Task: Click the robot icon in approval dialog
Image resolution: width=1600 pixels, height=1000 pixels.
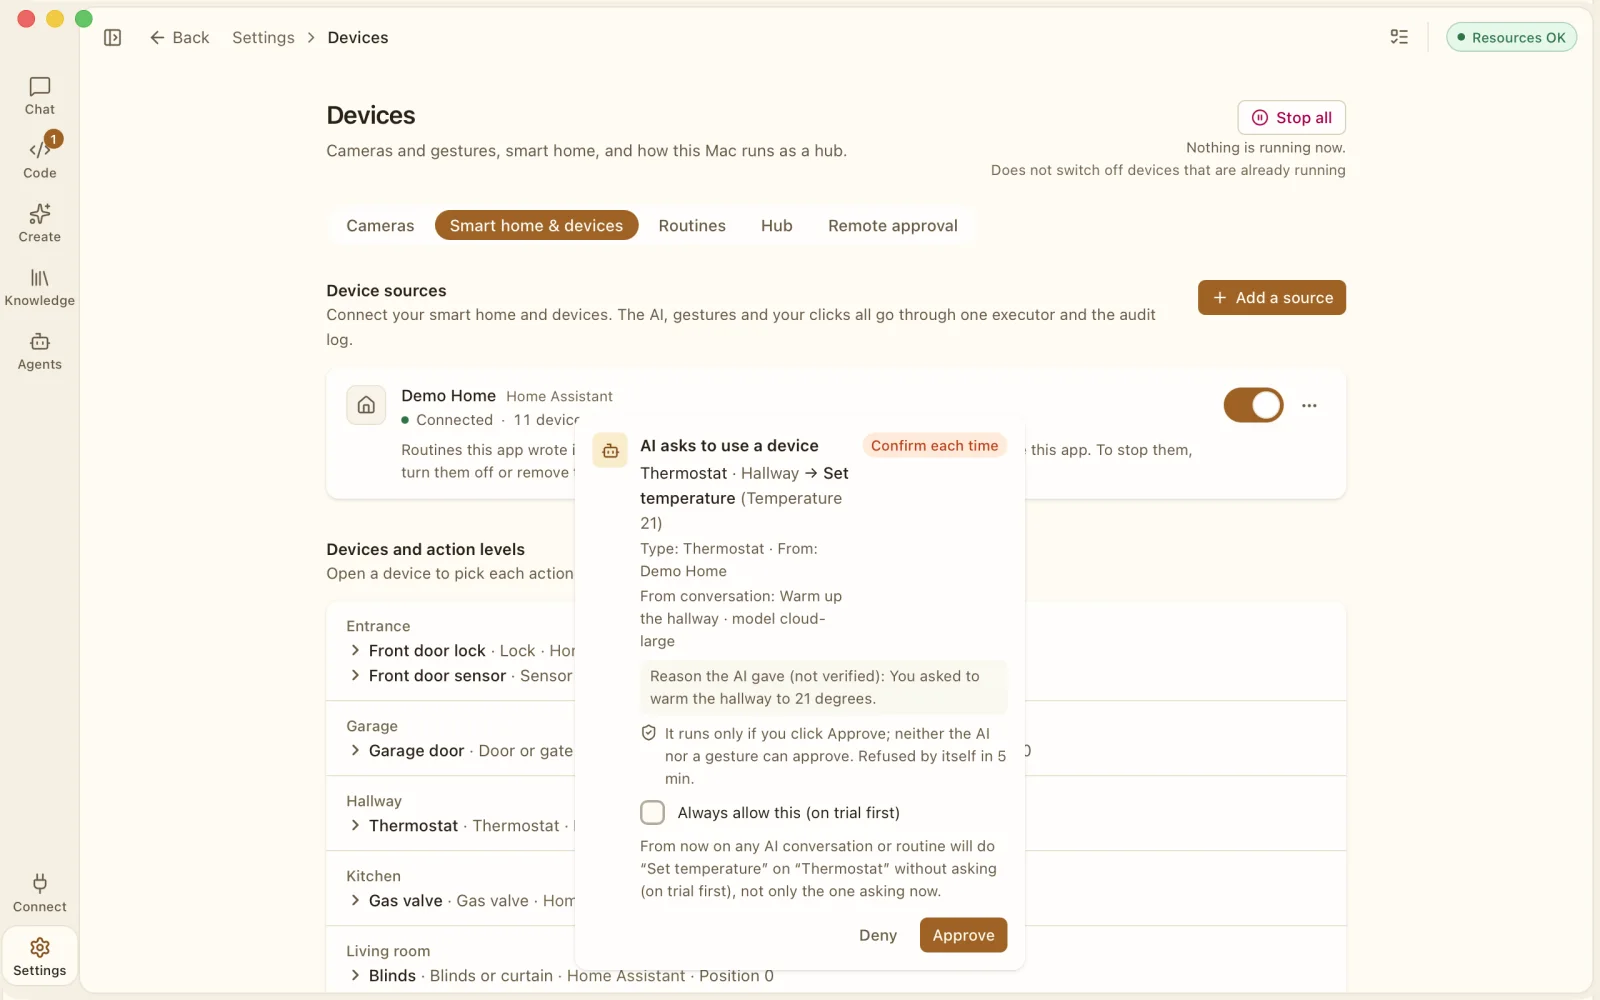Action: [x=611, y=451]
